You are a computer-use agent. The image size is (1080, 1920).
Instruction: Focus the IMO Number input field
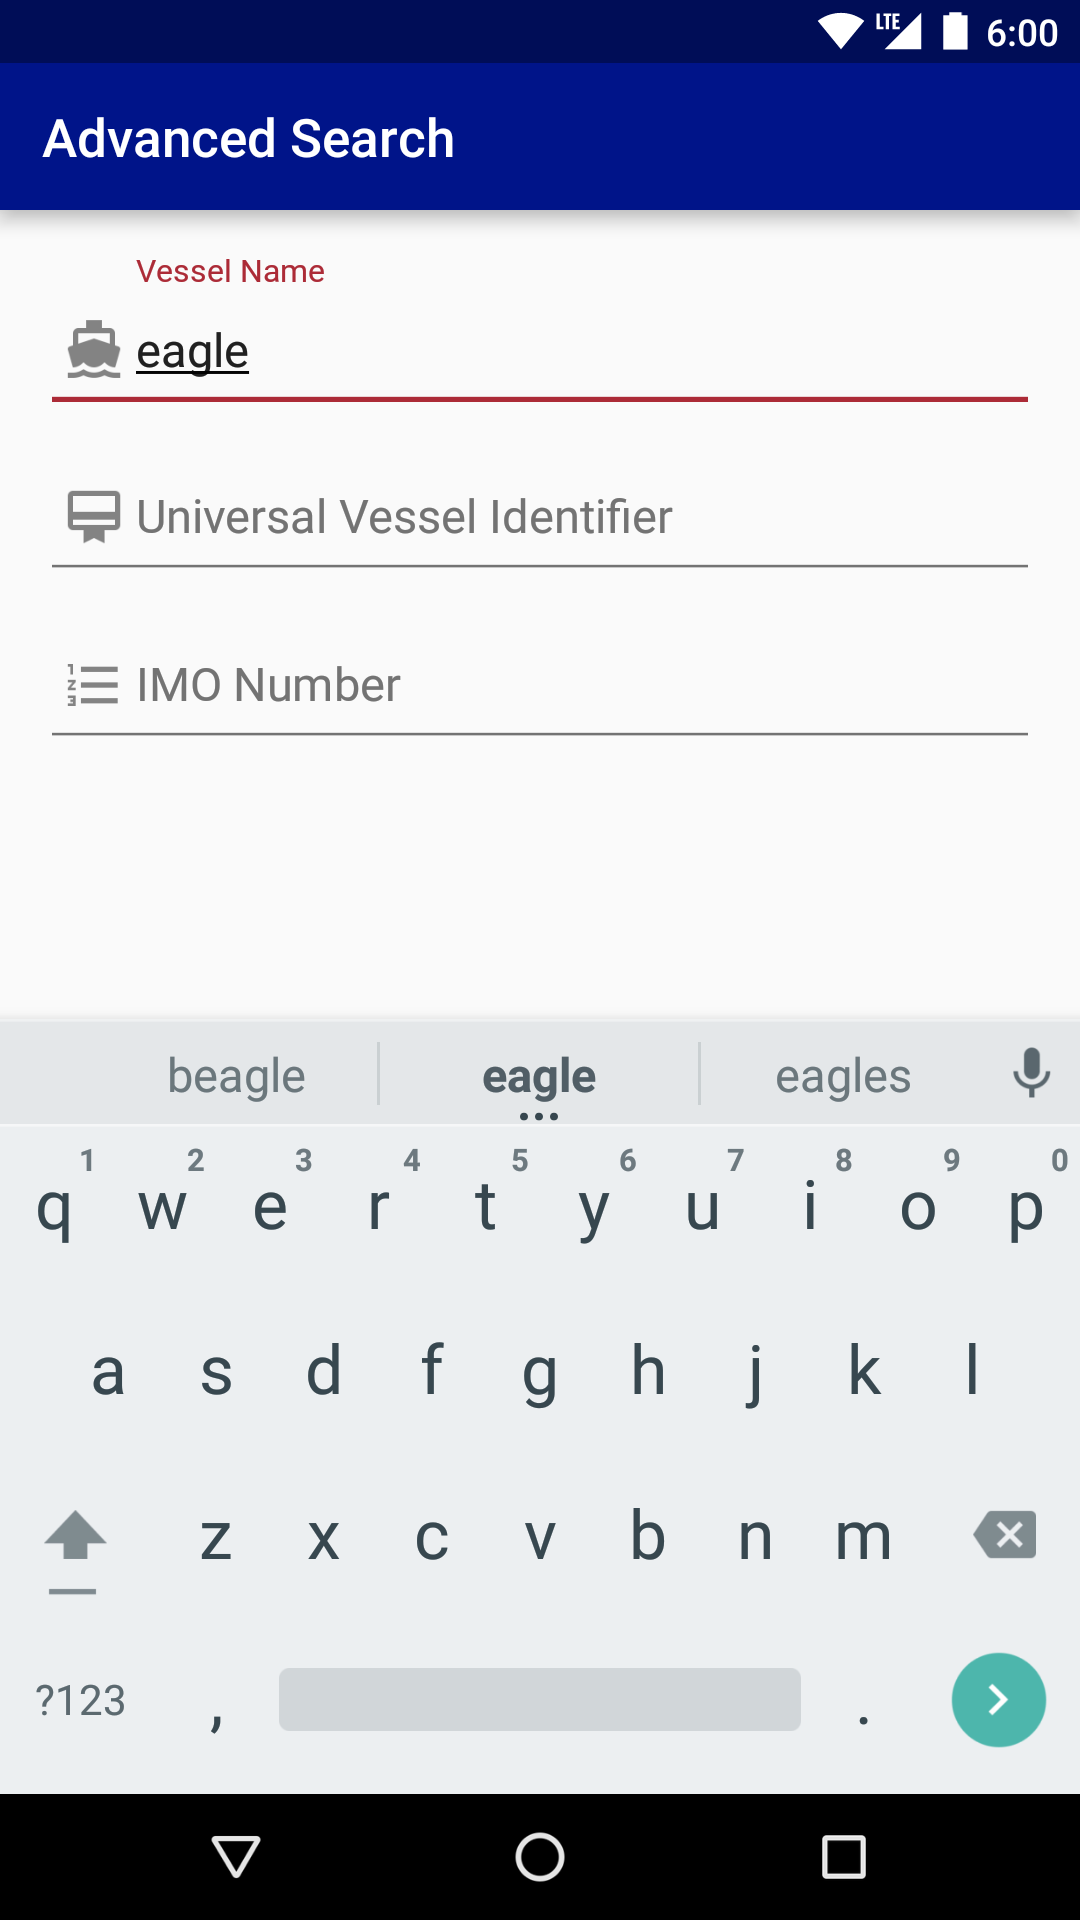tap(580, 685)
